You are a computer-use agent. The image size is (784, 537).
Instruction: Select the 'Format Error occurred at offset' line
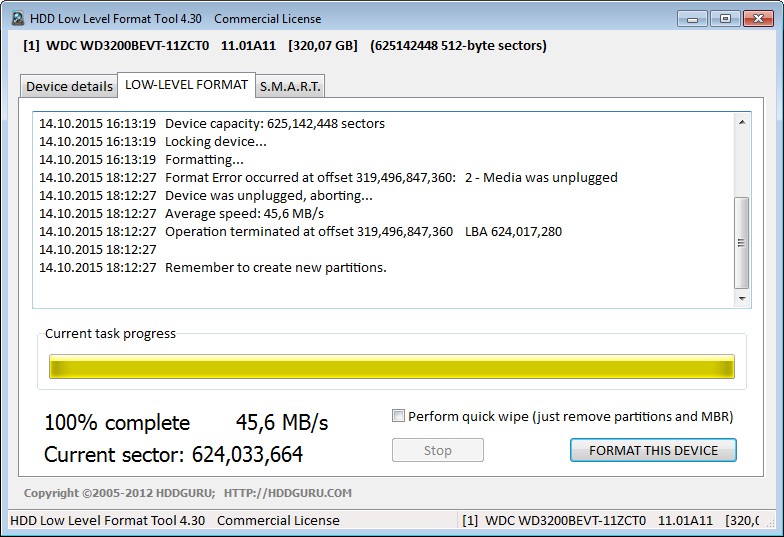(328, 178)
